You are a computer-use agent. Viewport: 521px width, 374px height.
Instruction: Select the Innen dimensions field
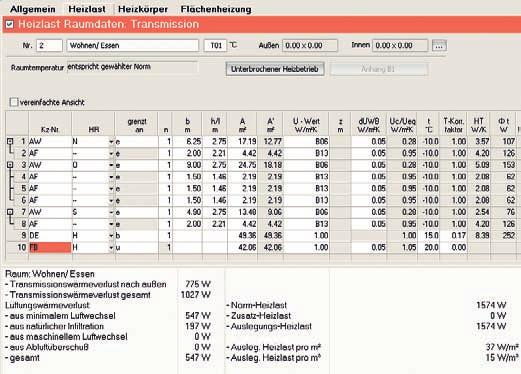[400, 45]
